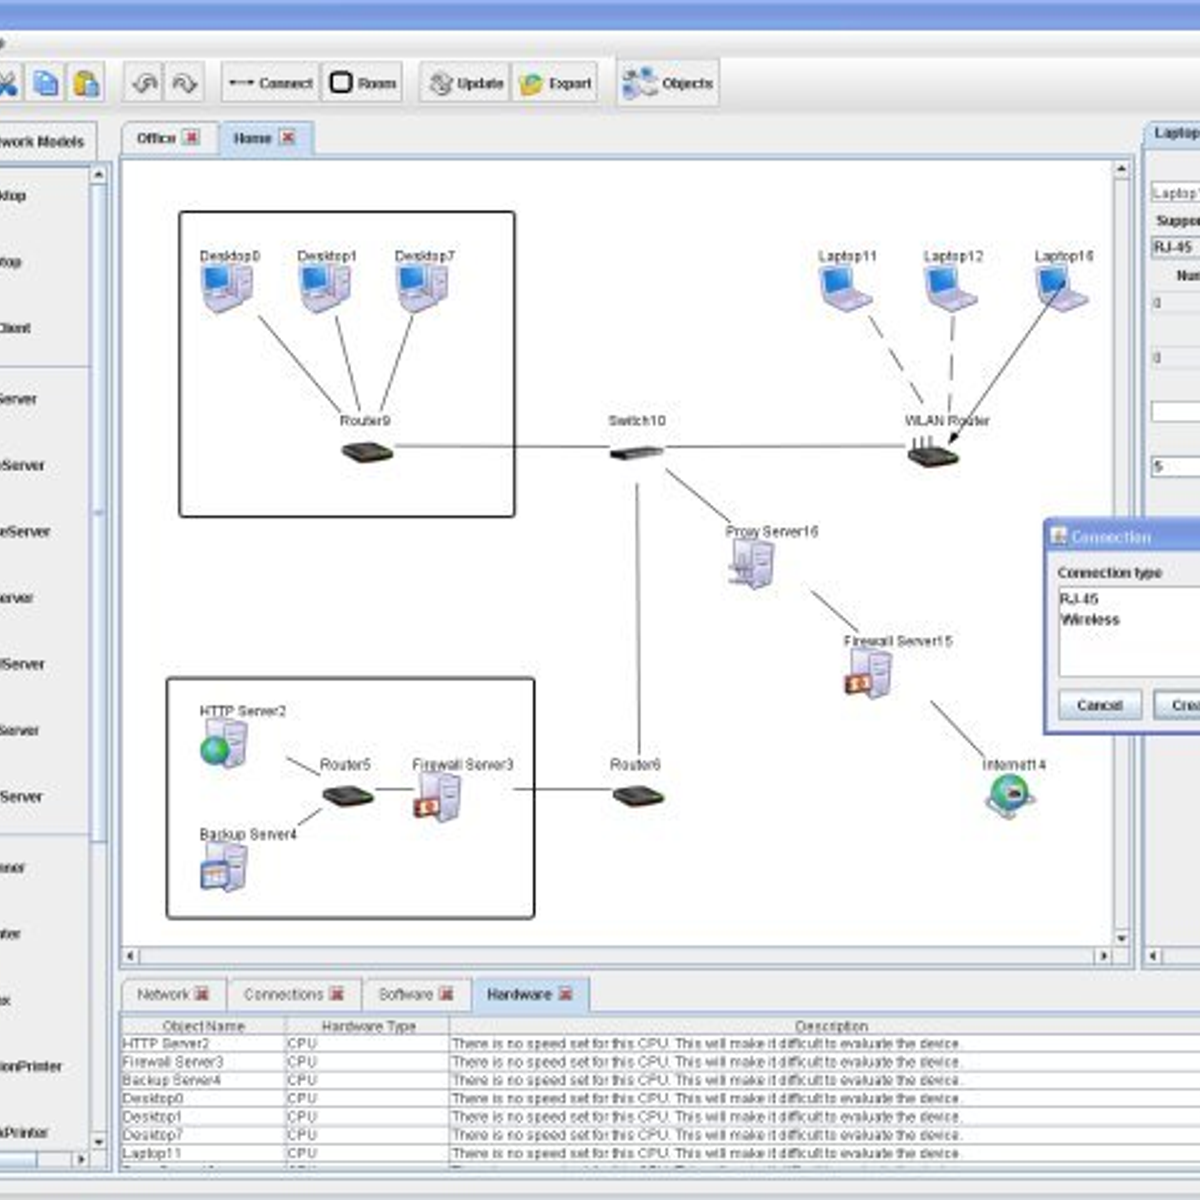Select the Router5 device icon

coord(348,796)
